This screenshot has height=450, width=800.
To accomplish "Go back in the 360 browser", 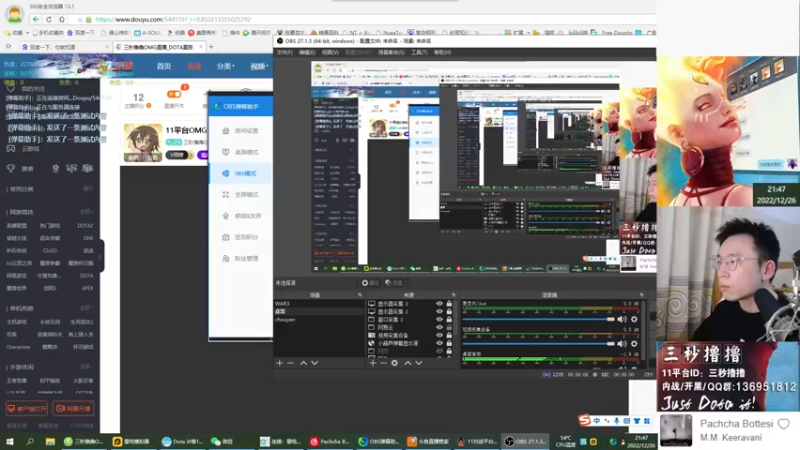I will 35,19.
